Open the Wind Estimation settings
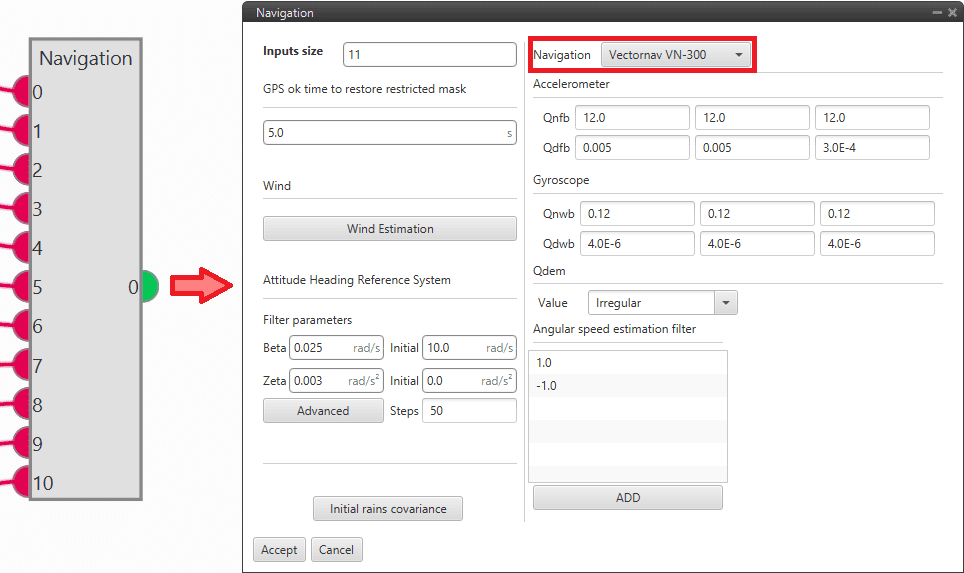The width and height of the screenshot is (964, 573). pos(390,229)
